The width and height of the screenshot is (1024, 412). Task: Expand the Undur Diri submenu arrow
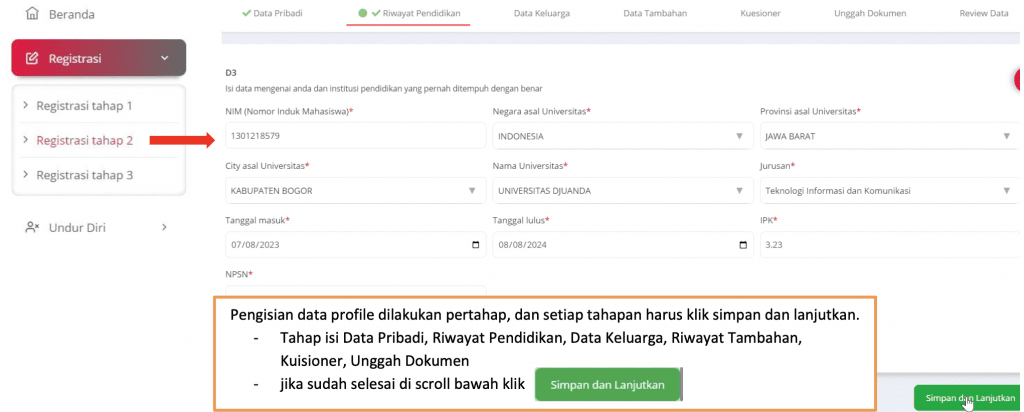(164, 228)
